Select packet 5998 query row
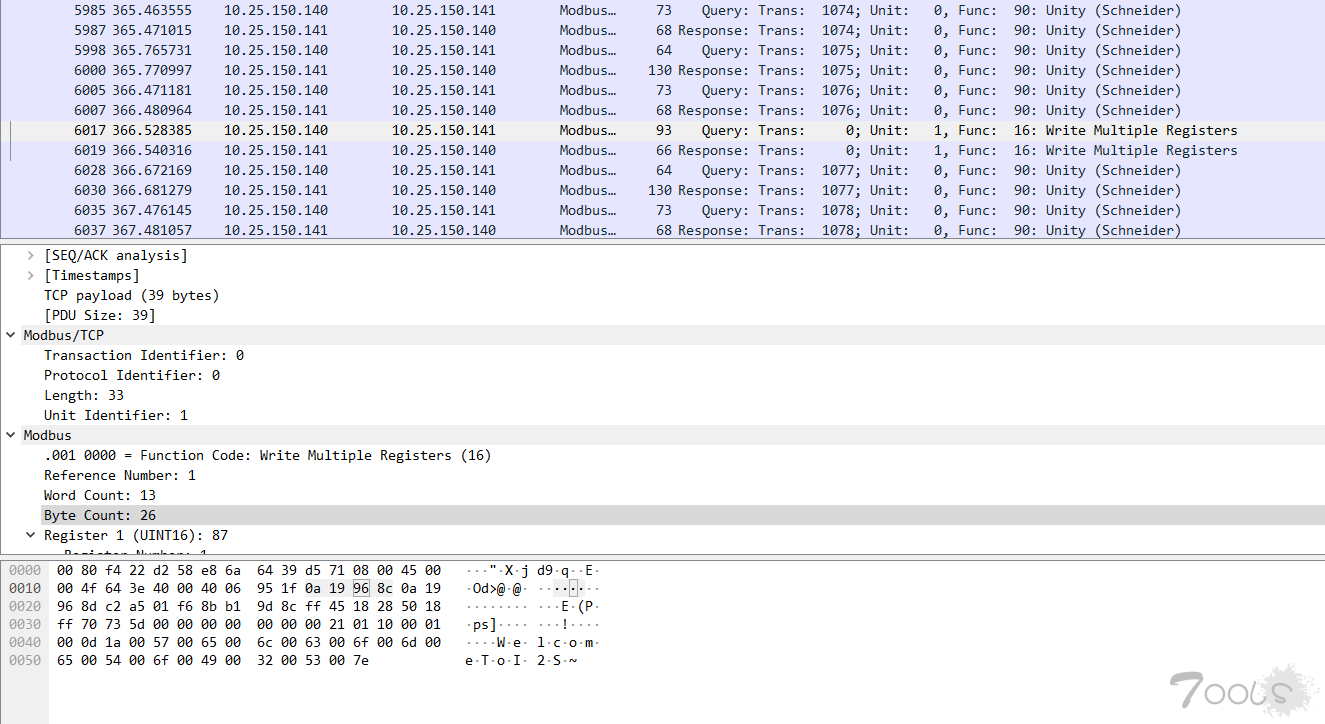The height and width of the screenshot is (724, 1325). pos(662,50)
